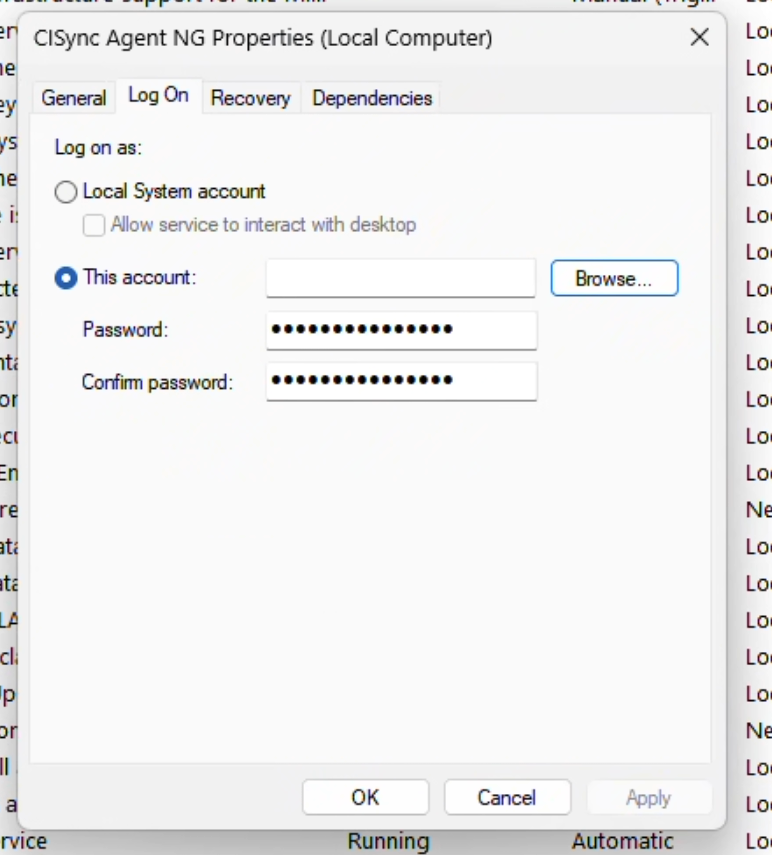The image size is (772, 855).
Task: Click the Apply button
Action: coord(649,797)
